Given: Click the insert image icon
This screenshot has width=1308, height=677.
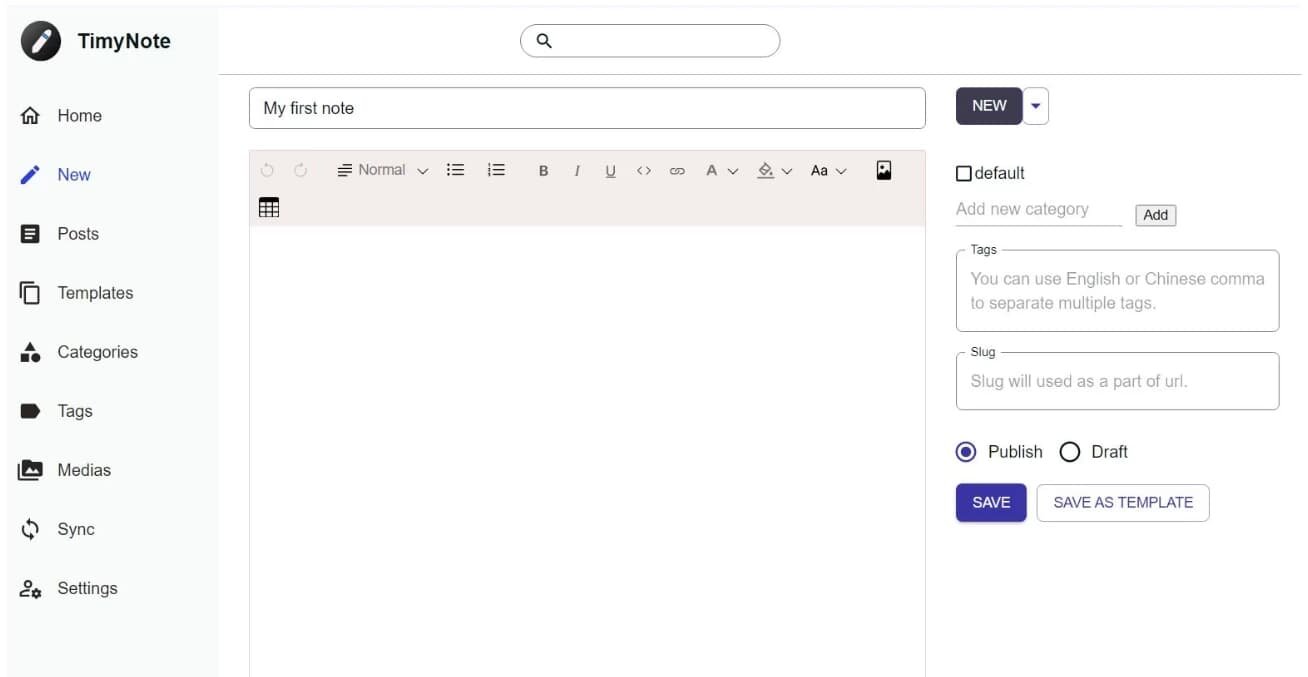Looking at the screenshot, I should pos(883,170).
